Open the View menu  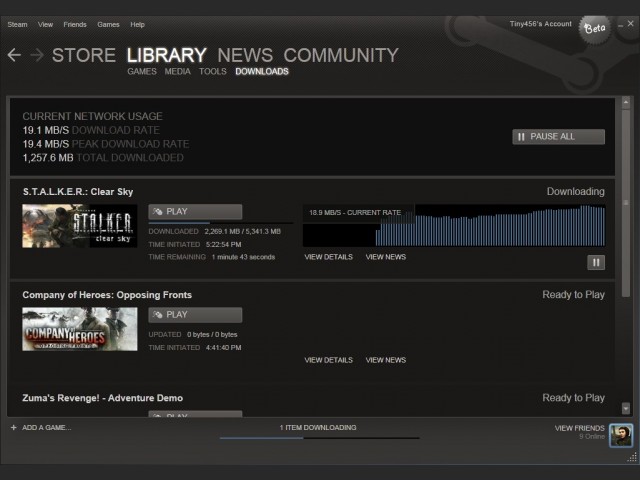pyautogui.click(x=45, y=24)
